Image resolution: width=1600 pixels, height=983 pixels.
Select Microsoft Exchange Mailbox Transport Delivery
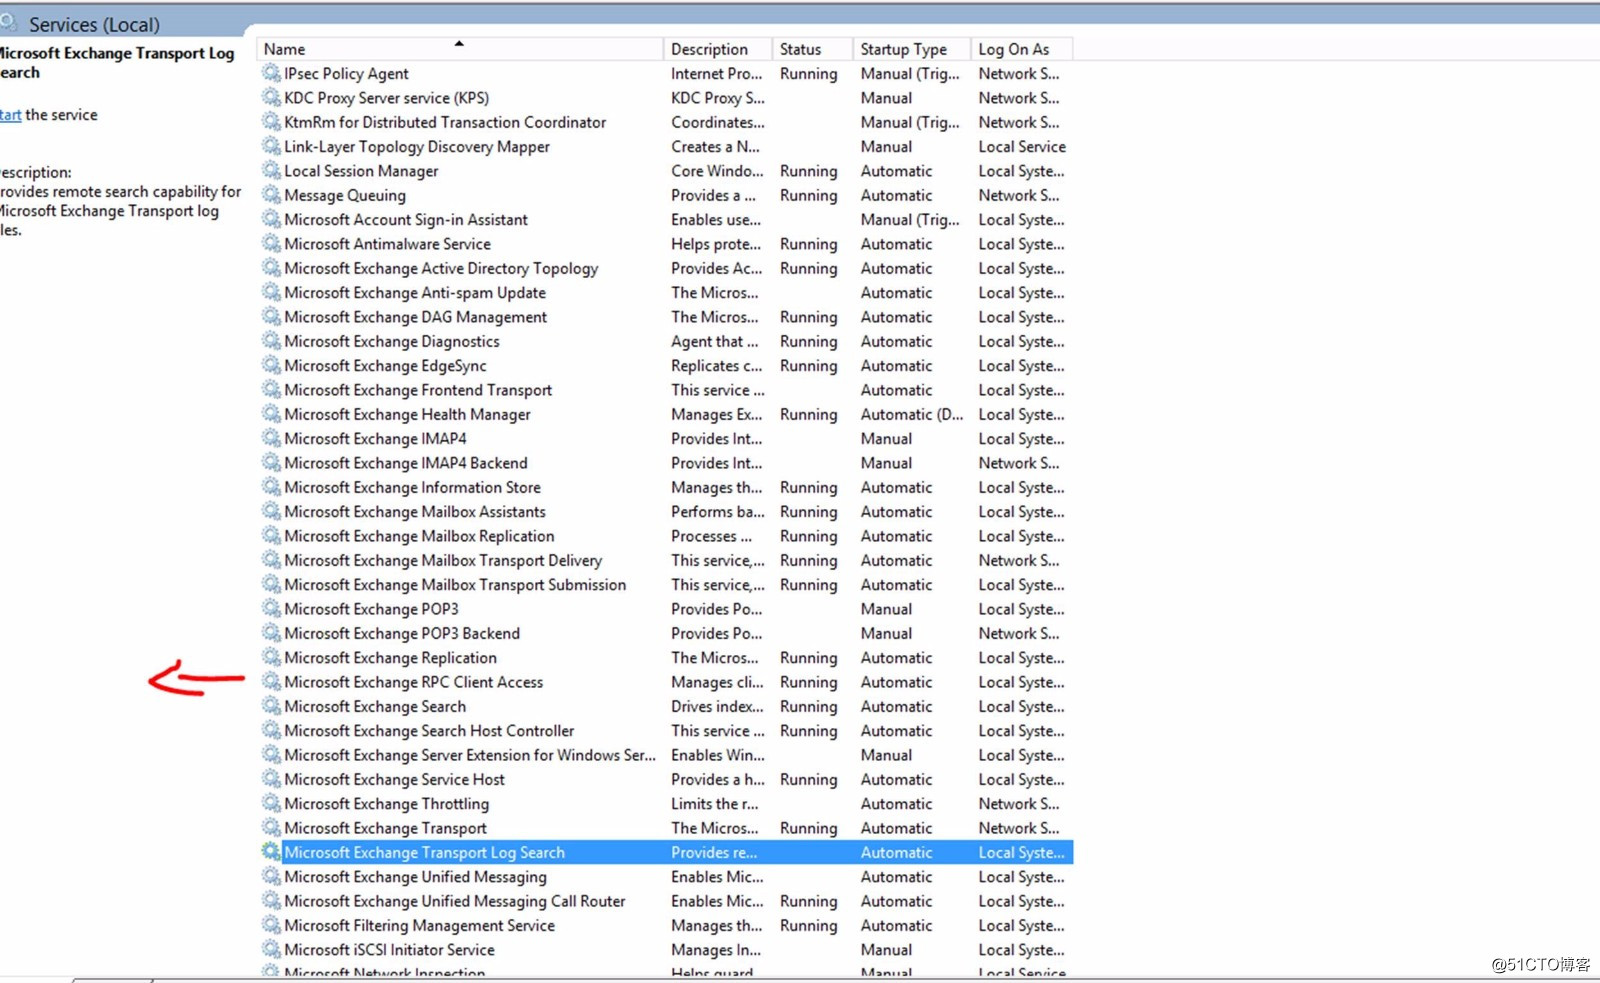pyautogui.click(x=443, y=560)
